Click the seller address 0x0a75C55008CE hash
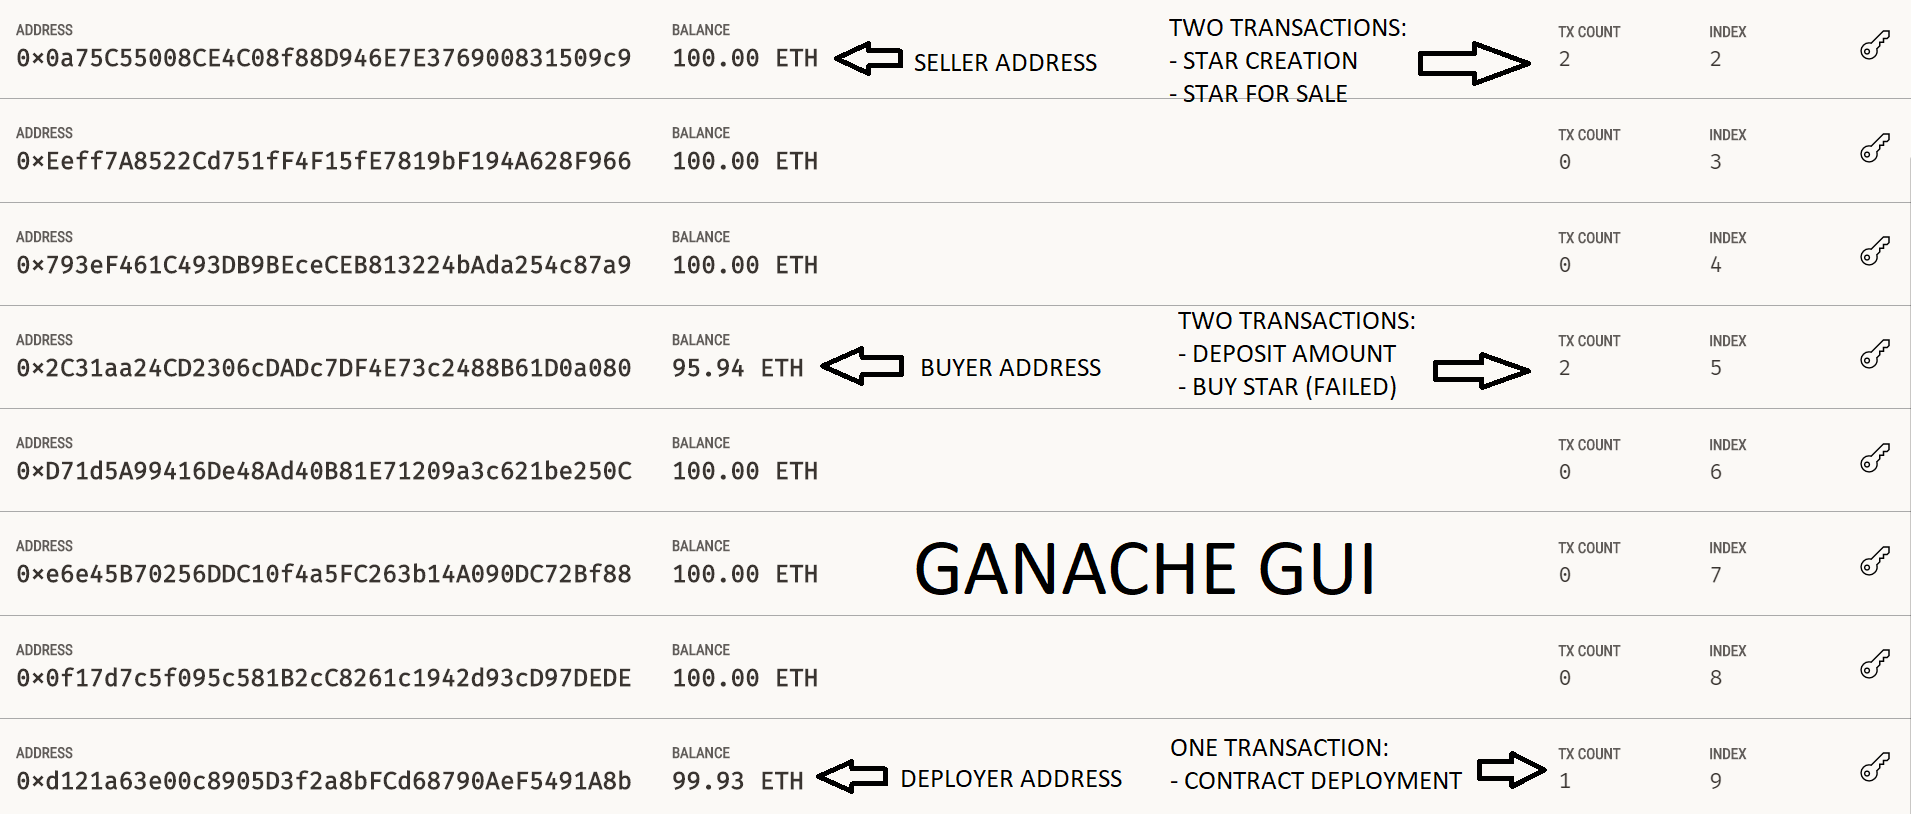Image resolution: width=1911 pixels, height=814 pixels. pyautogui.click(x=323, y=58)
